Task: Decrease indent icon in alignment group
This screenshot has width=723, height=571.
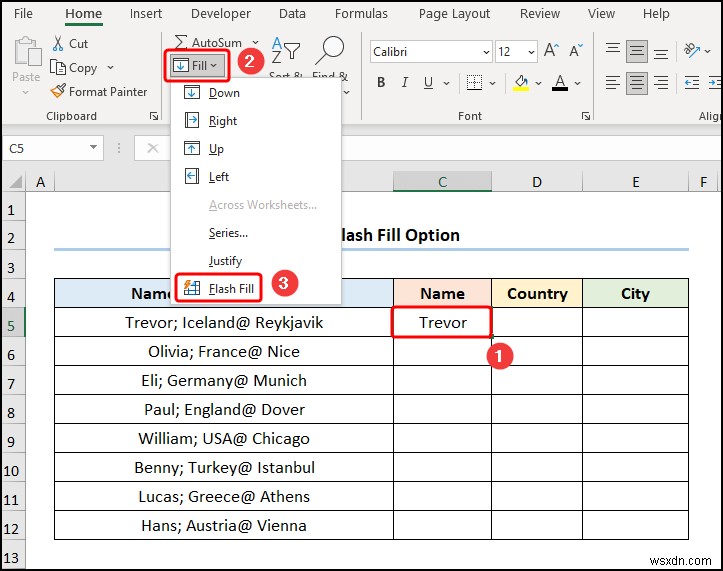Action: tap(692, 83)
